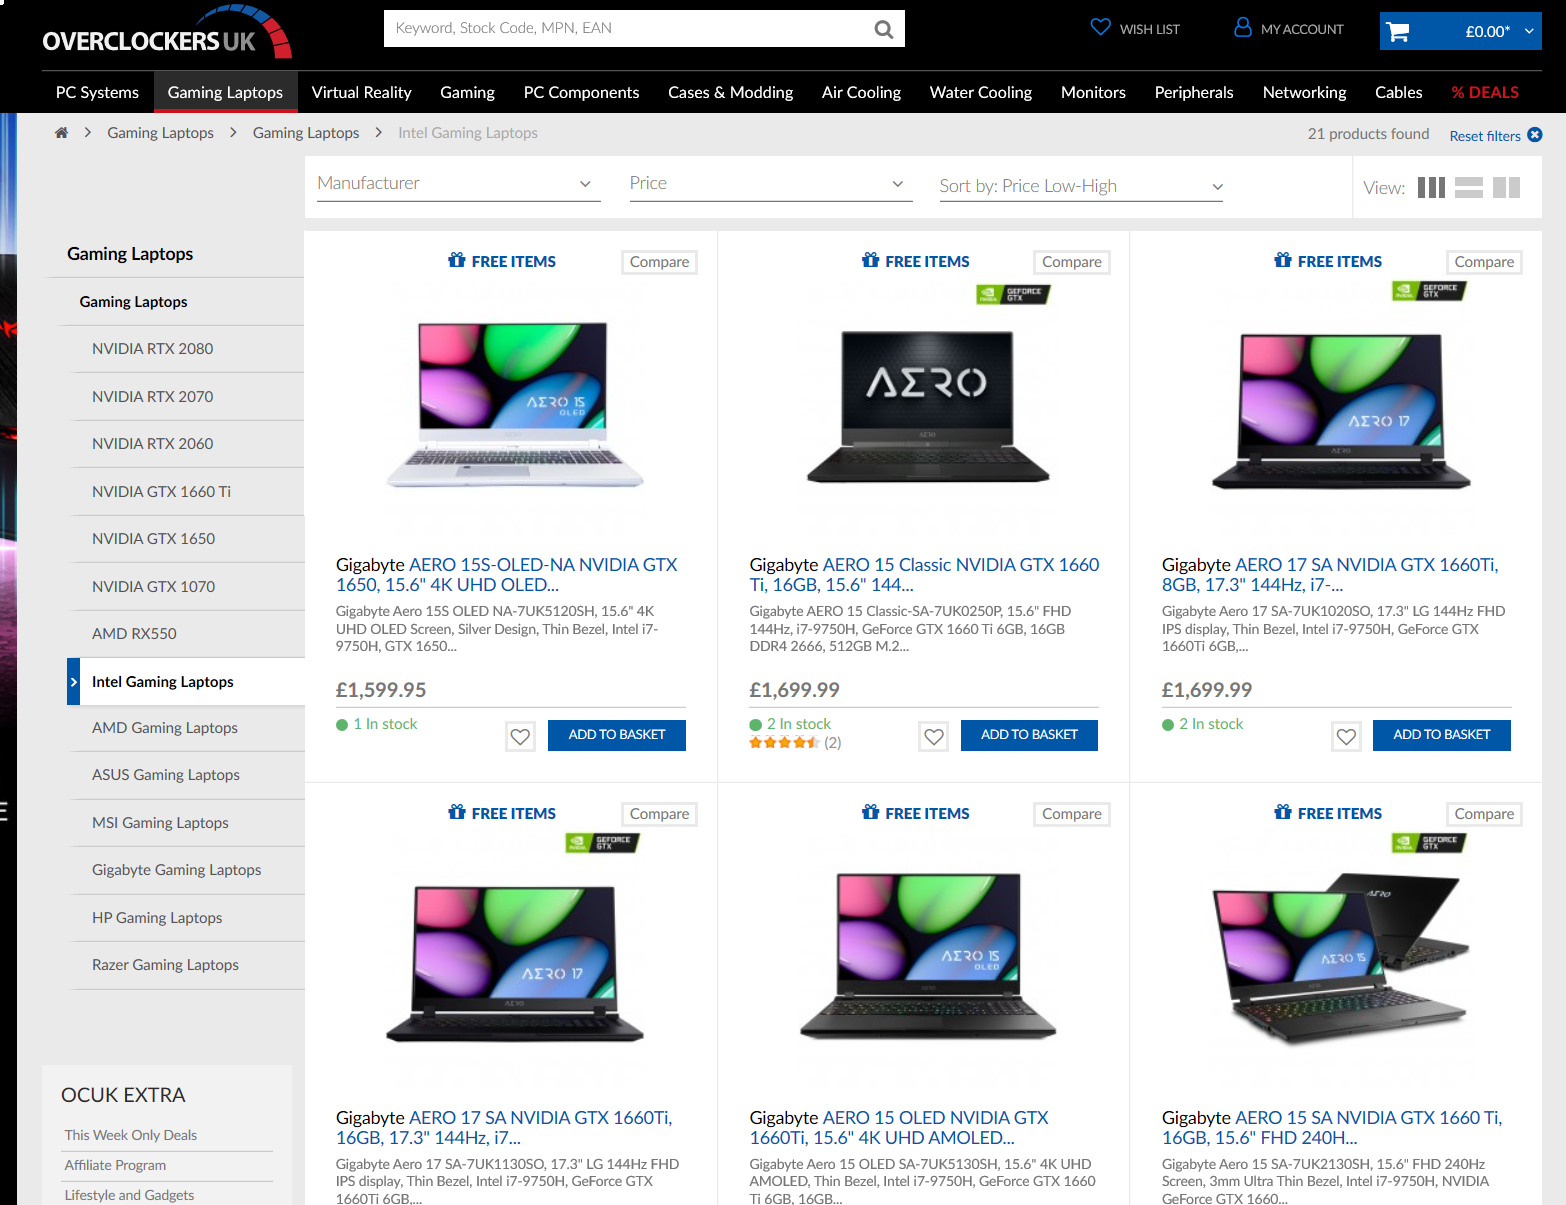The height and width of the screenshot is (1205, 1566).
Task: Wishlist the first AERO 17 SA 8GB laptop
Action: (1346, 737)
